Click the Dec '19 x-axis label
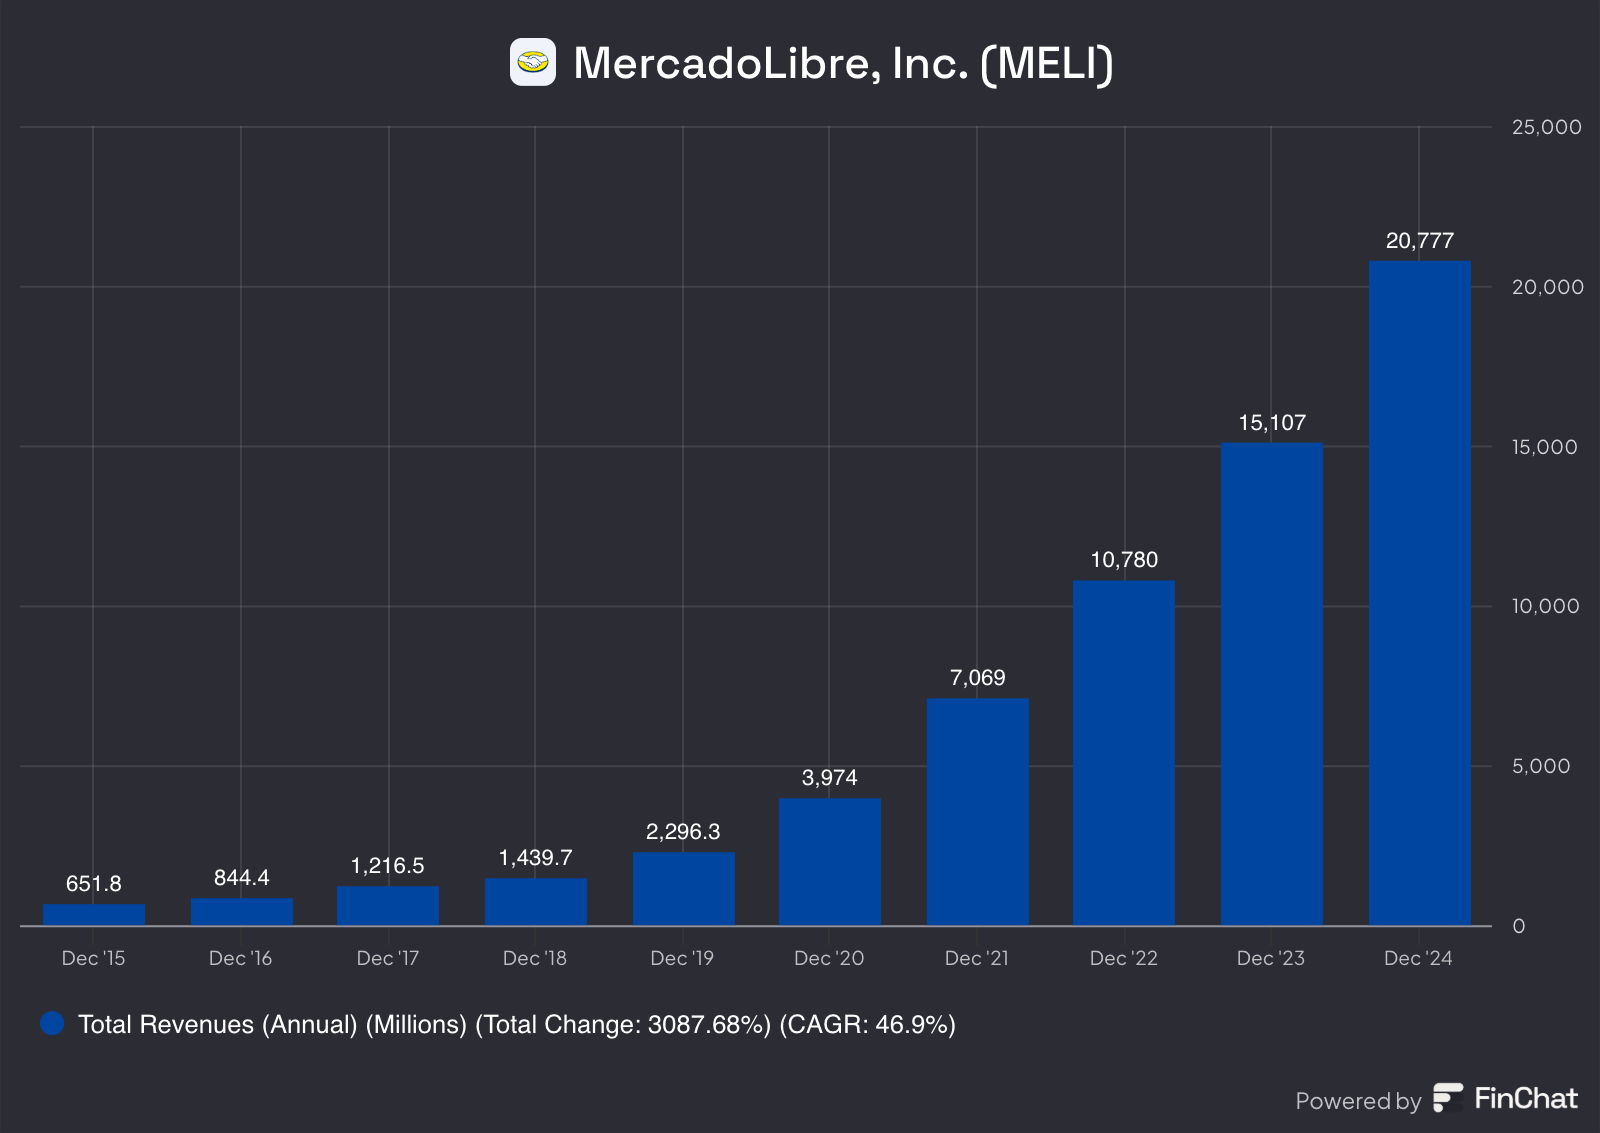The height and width of the screenshot is (1133, 1600). [683, 958]
